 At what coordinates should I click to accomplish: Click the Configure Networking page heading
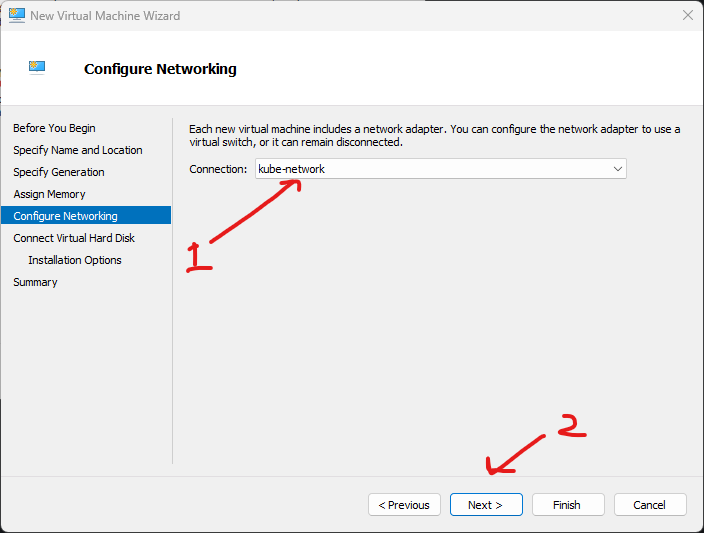point(160,69)
